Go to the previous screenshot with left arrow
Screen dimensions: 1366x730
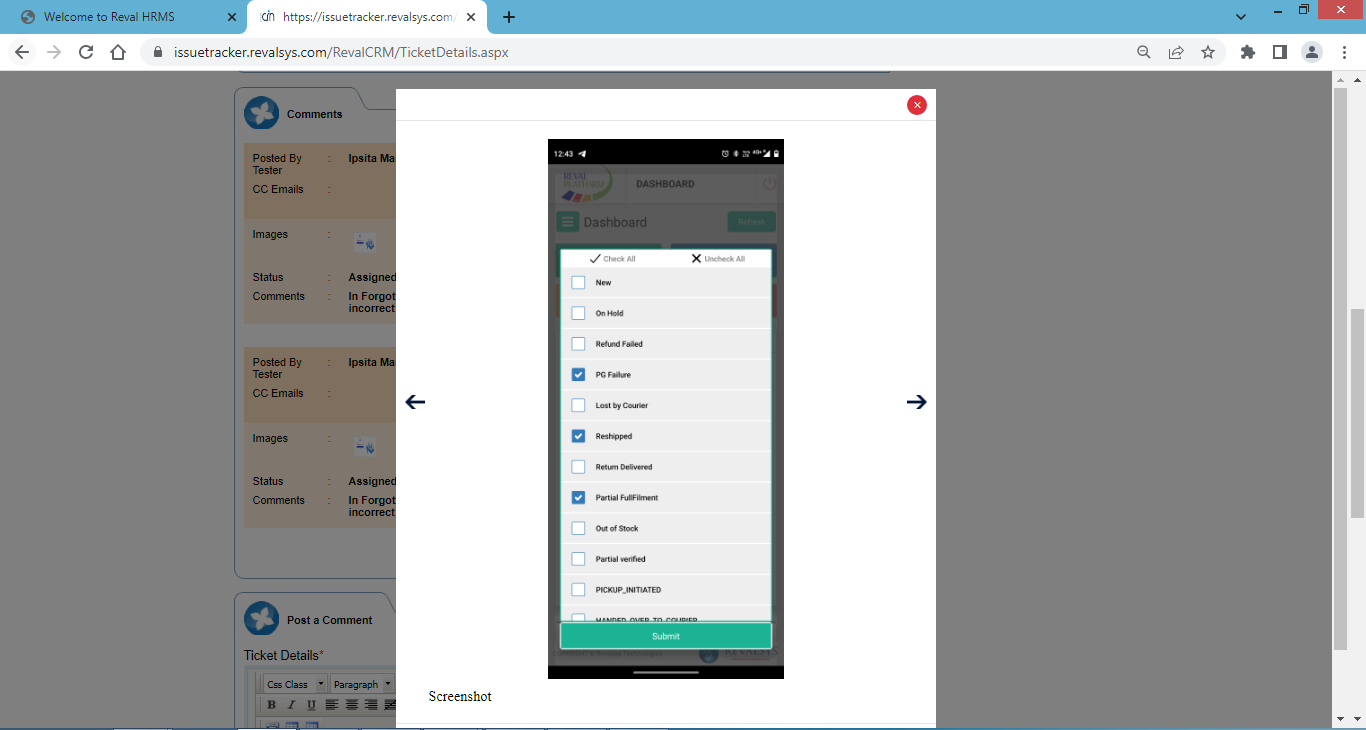pos(415,402)
